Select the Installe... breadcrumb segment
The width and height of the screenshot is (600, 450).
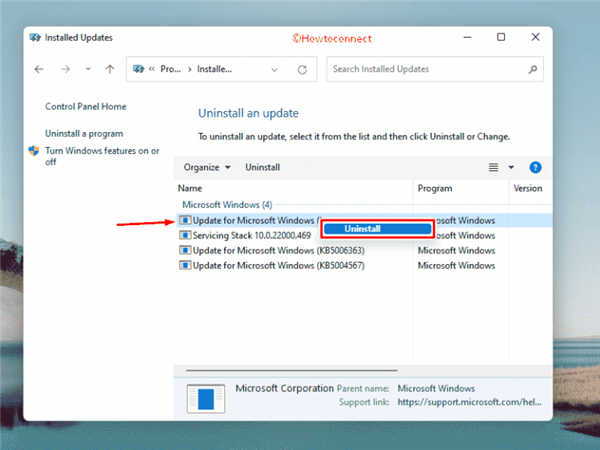[x=214, y=69]
